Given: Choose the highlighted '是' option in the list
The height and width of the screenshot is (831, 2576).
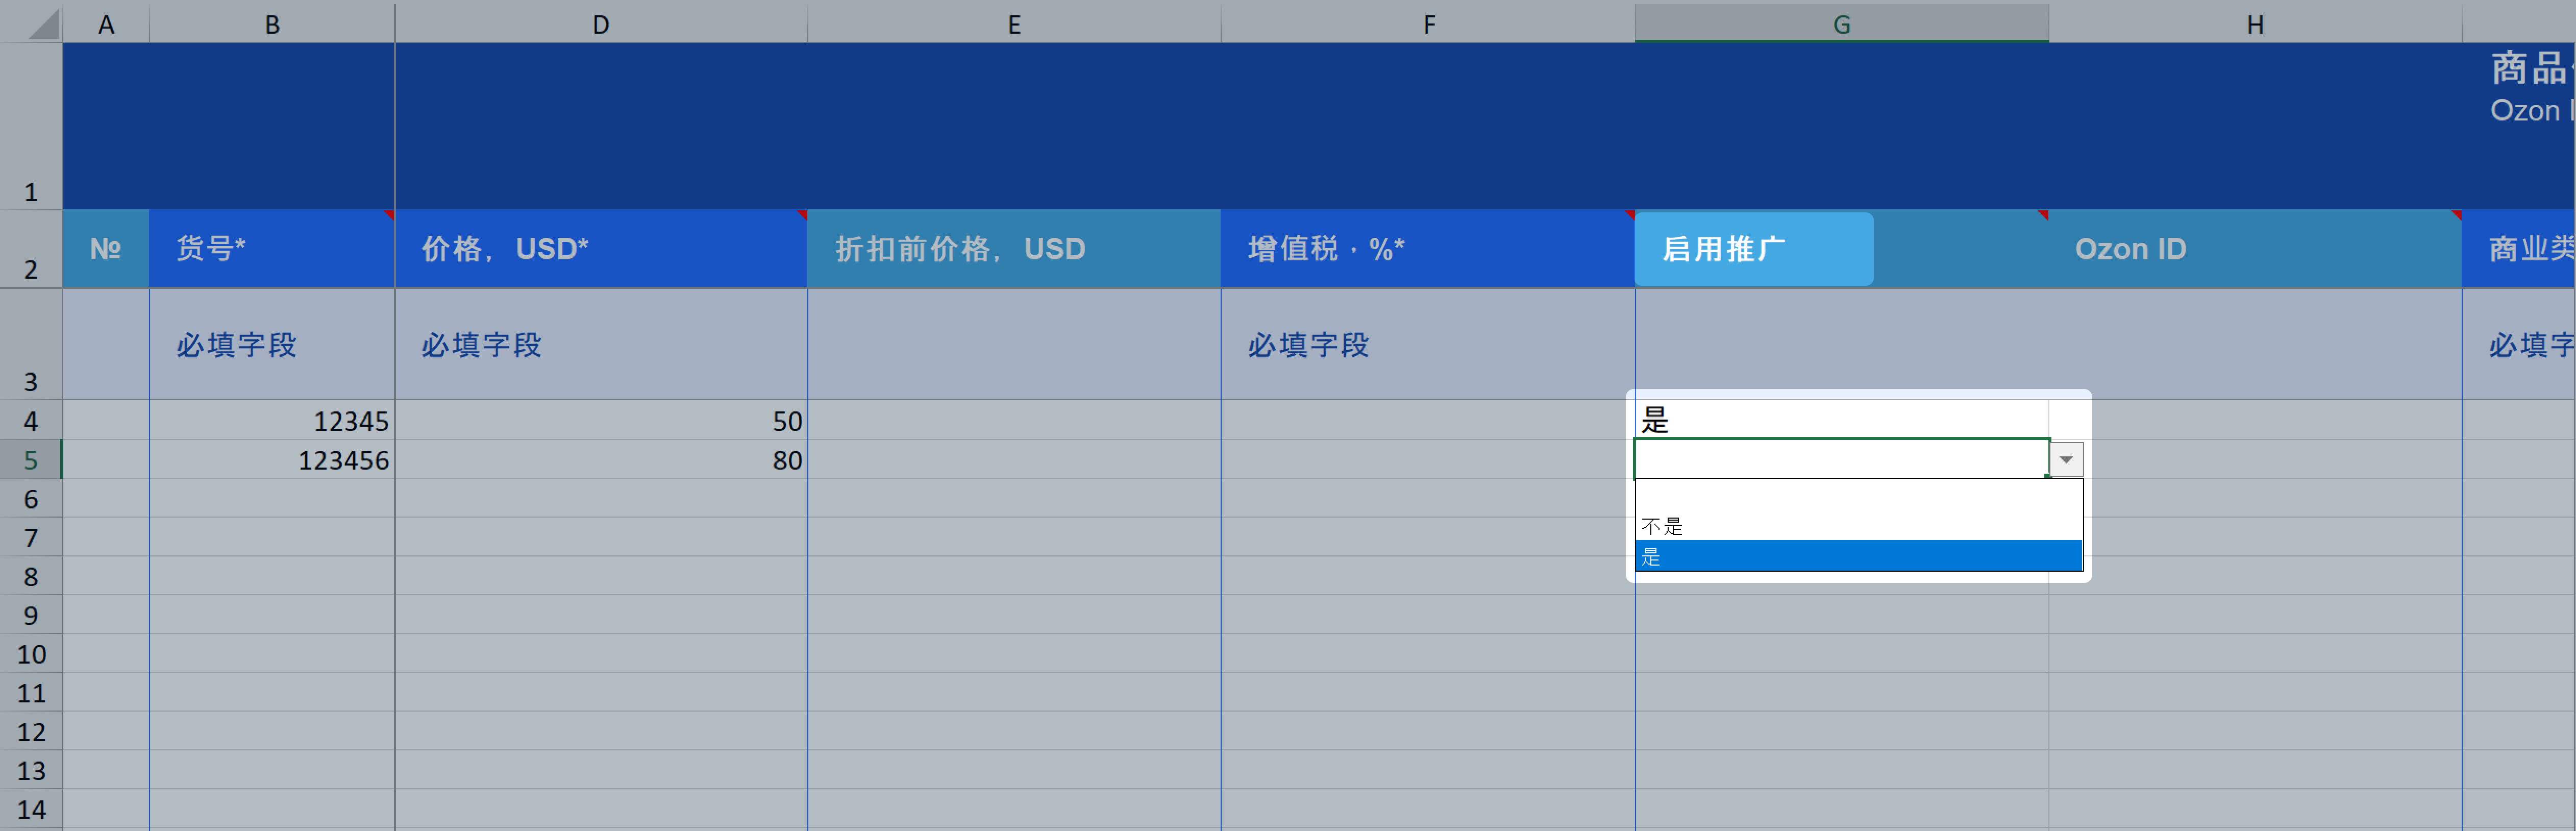Looking at the screenshot, I should [x=1858, y=555].
